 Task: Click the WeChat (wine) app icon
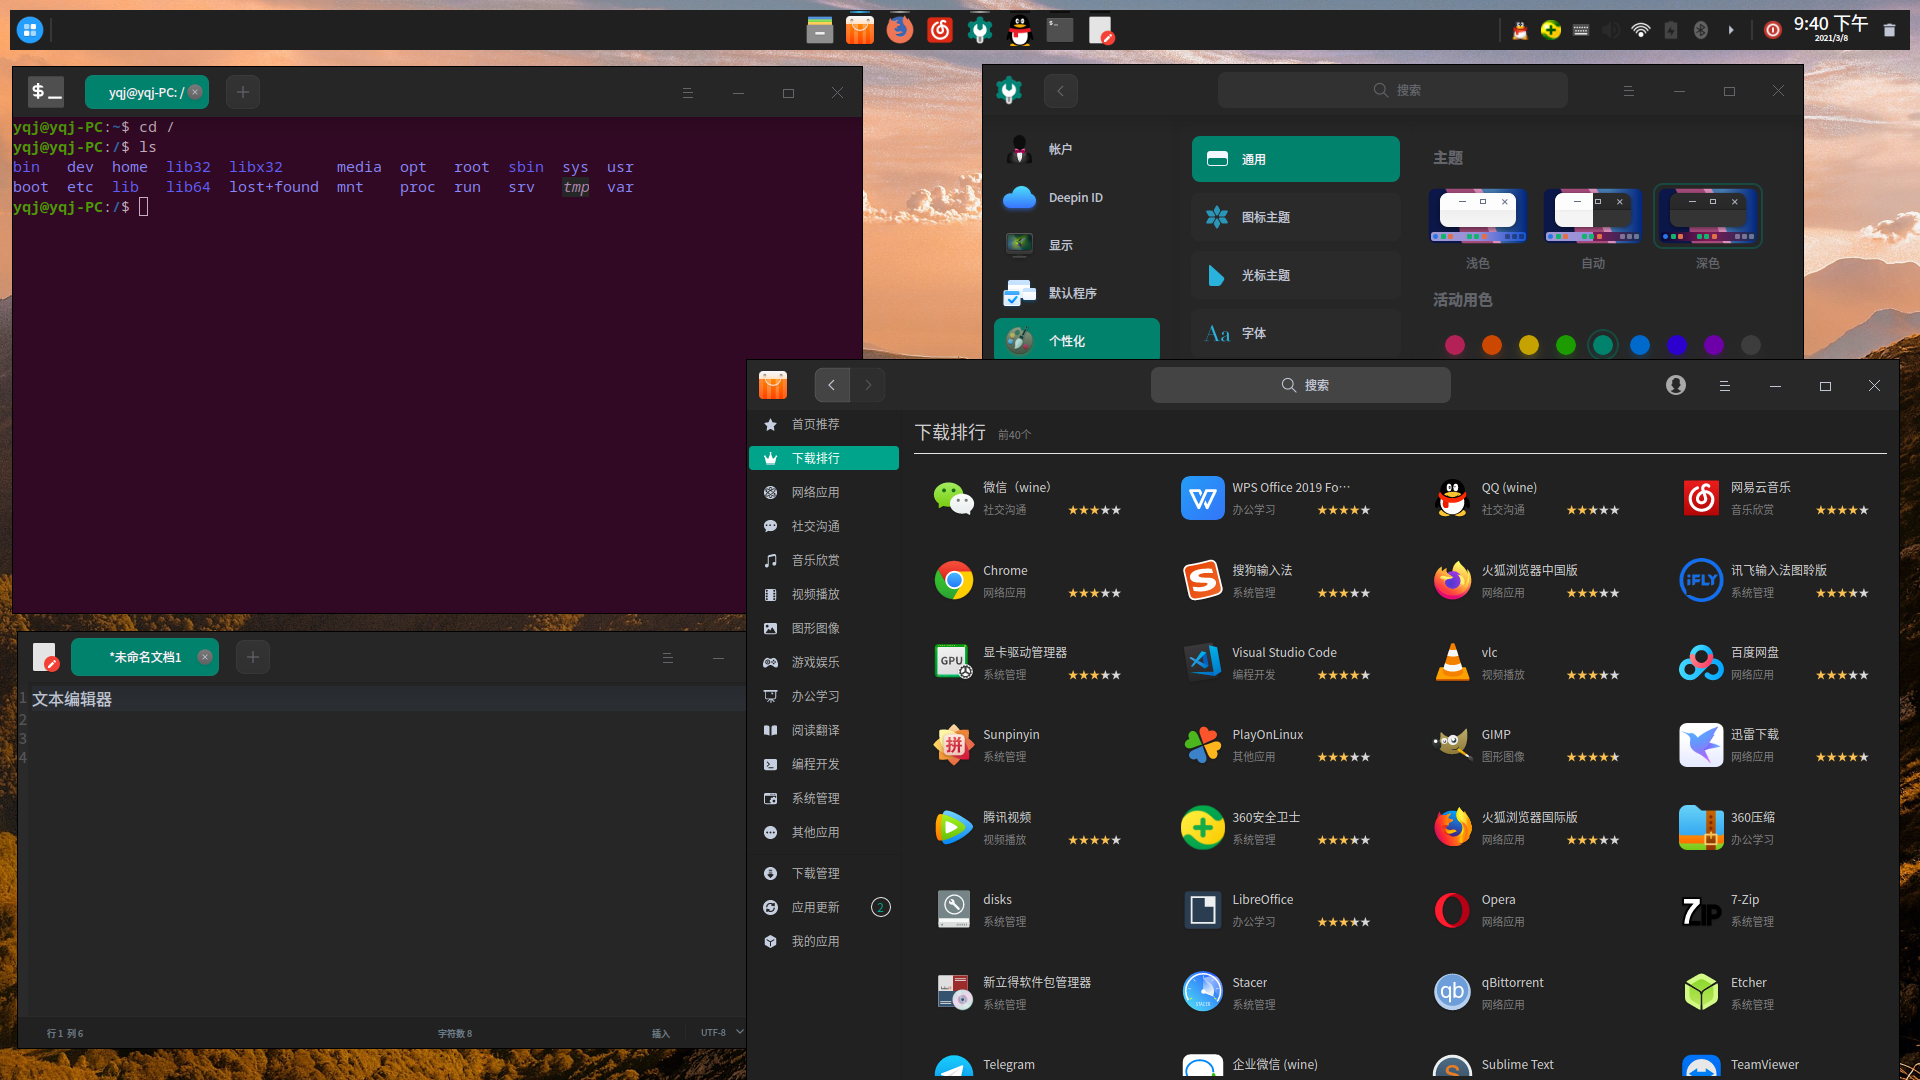click(953, 497)
